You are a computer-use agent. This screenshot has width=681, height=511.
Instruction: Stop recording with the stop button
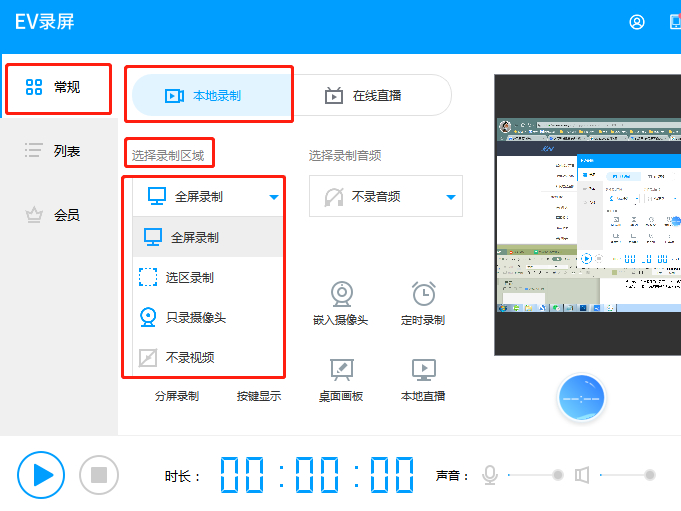pyautogui.click(x=99, y=475)
